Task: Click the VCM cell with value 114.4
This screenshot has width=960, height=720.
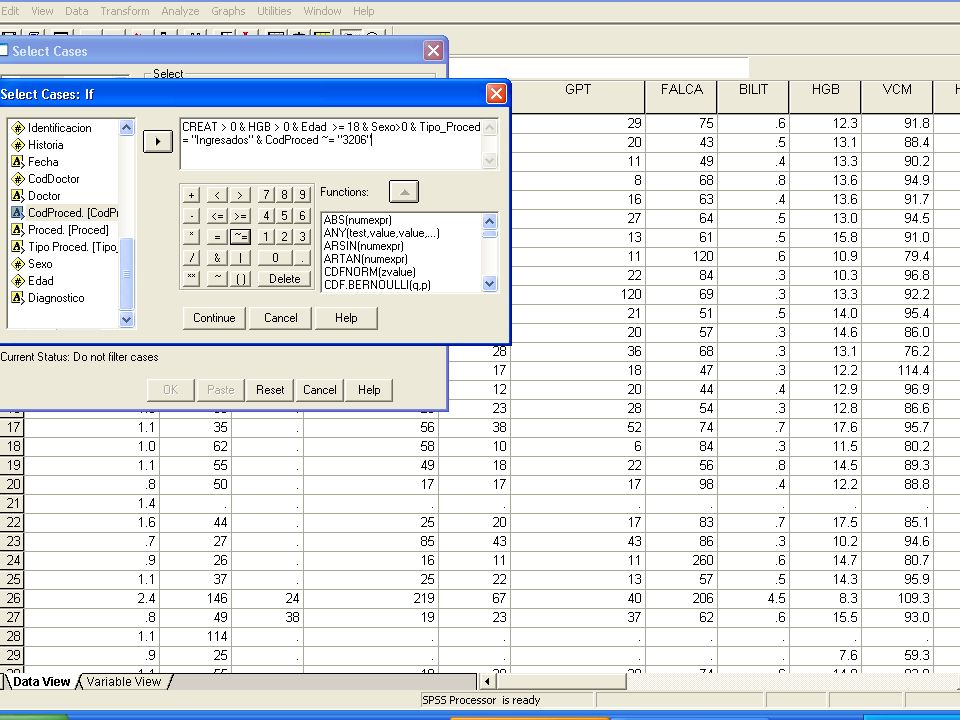Action: [x=897, y=370]
